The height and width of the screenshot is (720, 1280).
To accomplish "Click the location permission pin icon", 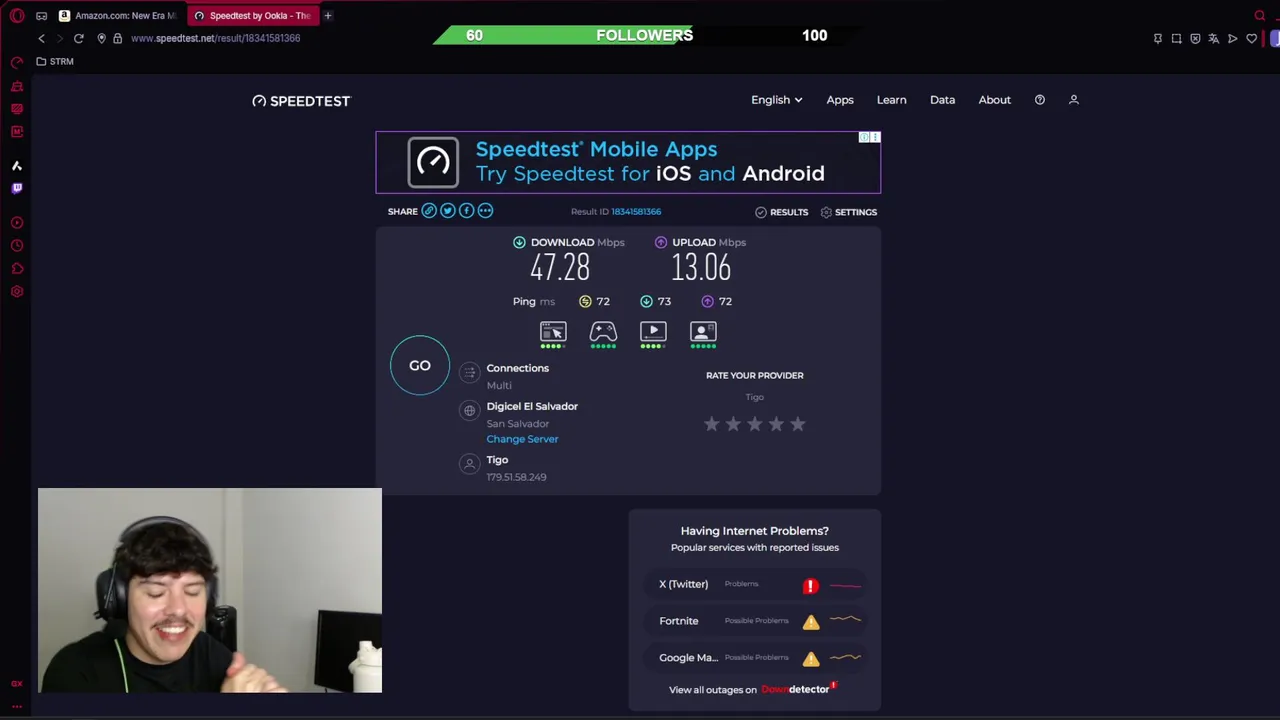I will click(x=101, y=38).
